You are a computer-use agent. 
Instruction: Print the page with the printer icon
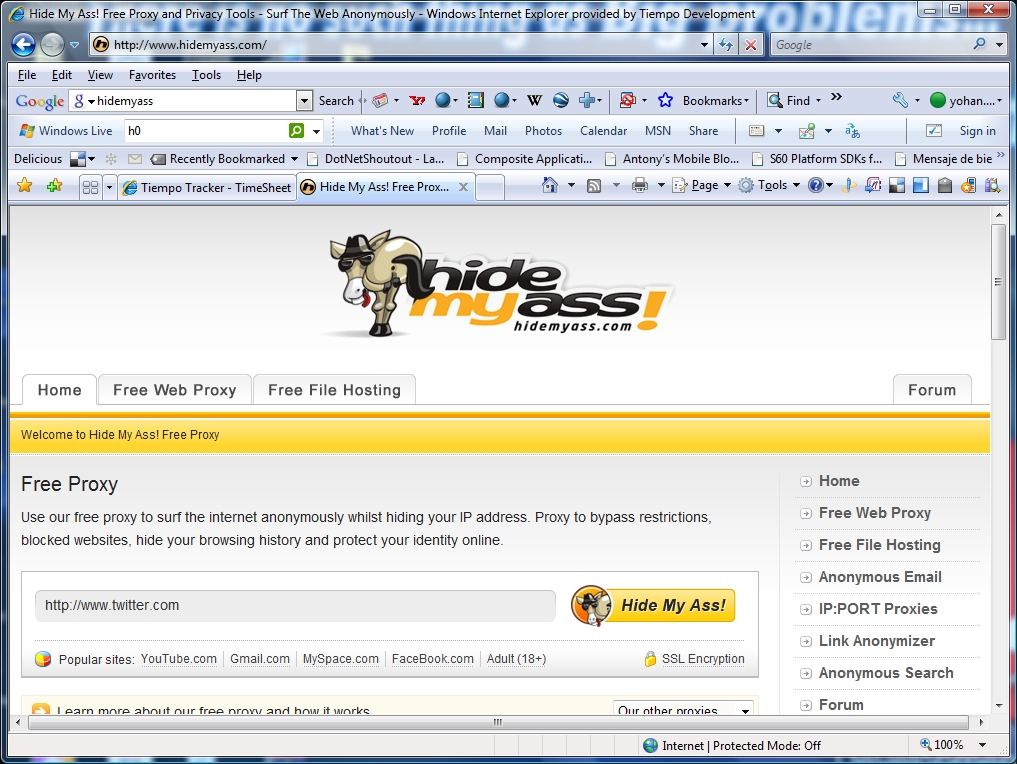pos(640,185)
